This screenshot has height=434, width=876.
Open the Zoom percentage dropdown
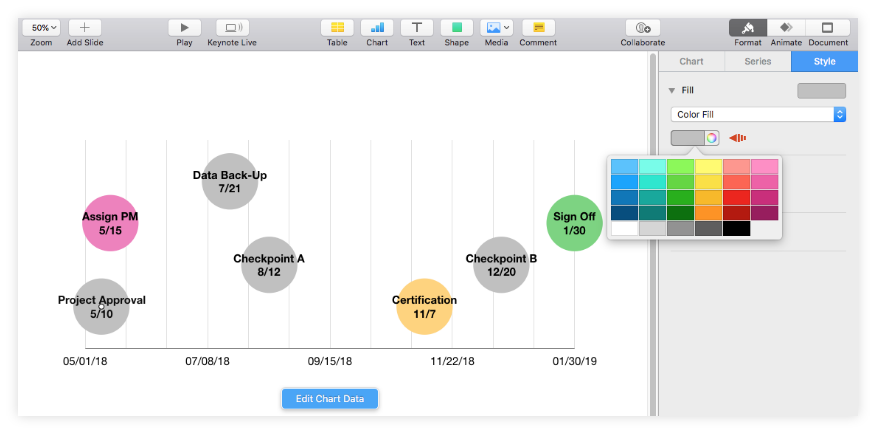[42, 27]
